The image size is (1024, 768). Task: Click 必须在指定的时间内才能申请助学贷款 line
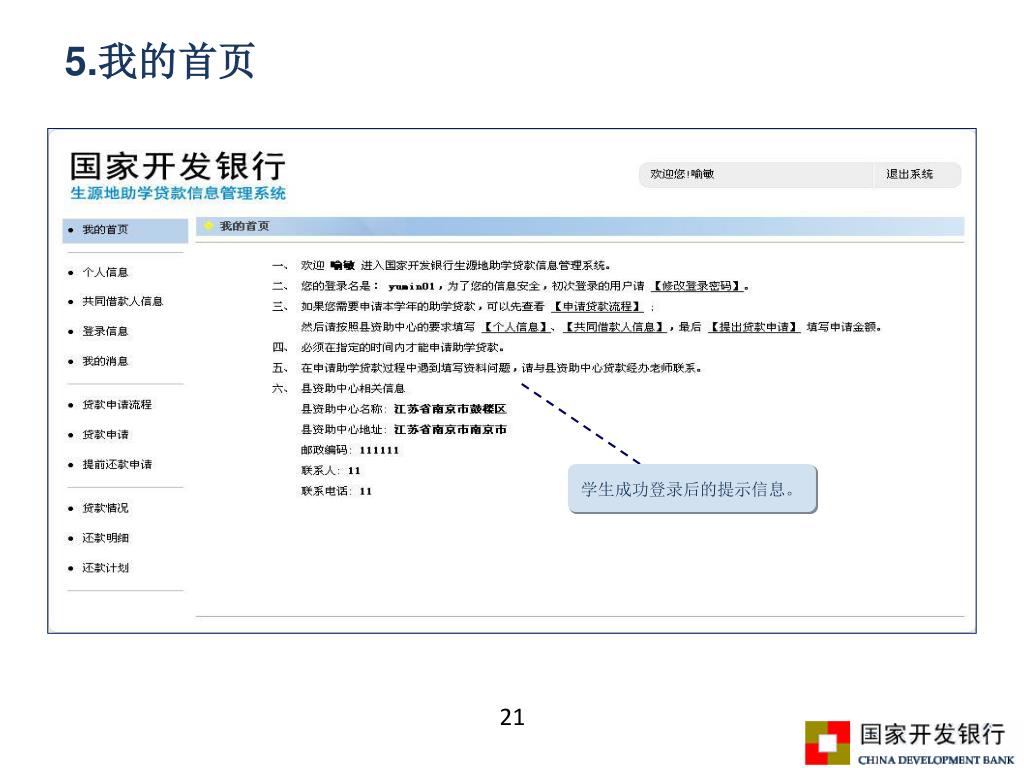click(402, 347)
